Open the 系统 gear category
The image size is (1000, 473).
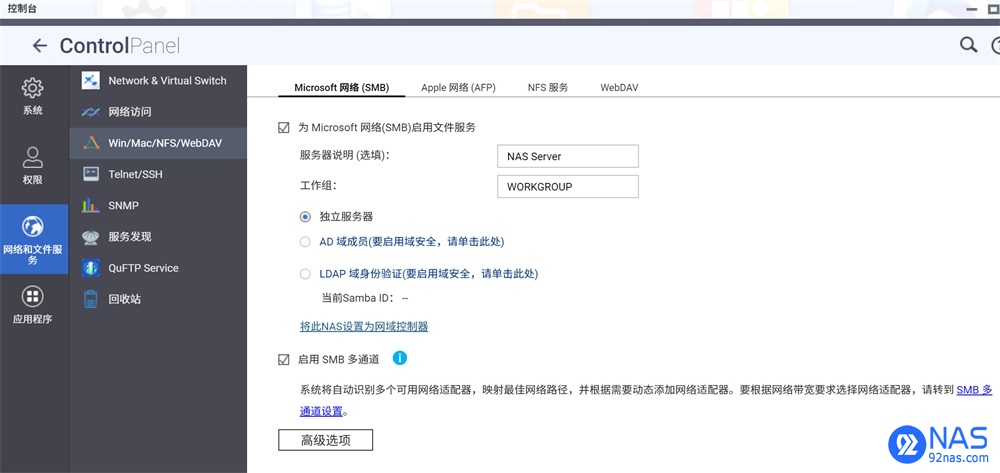coord(33,97)
